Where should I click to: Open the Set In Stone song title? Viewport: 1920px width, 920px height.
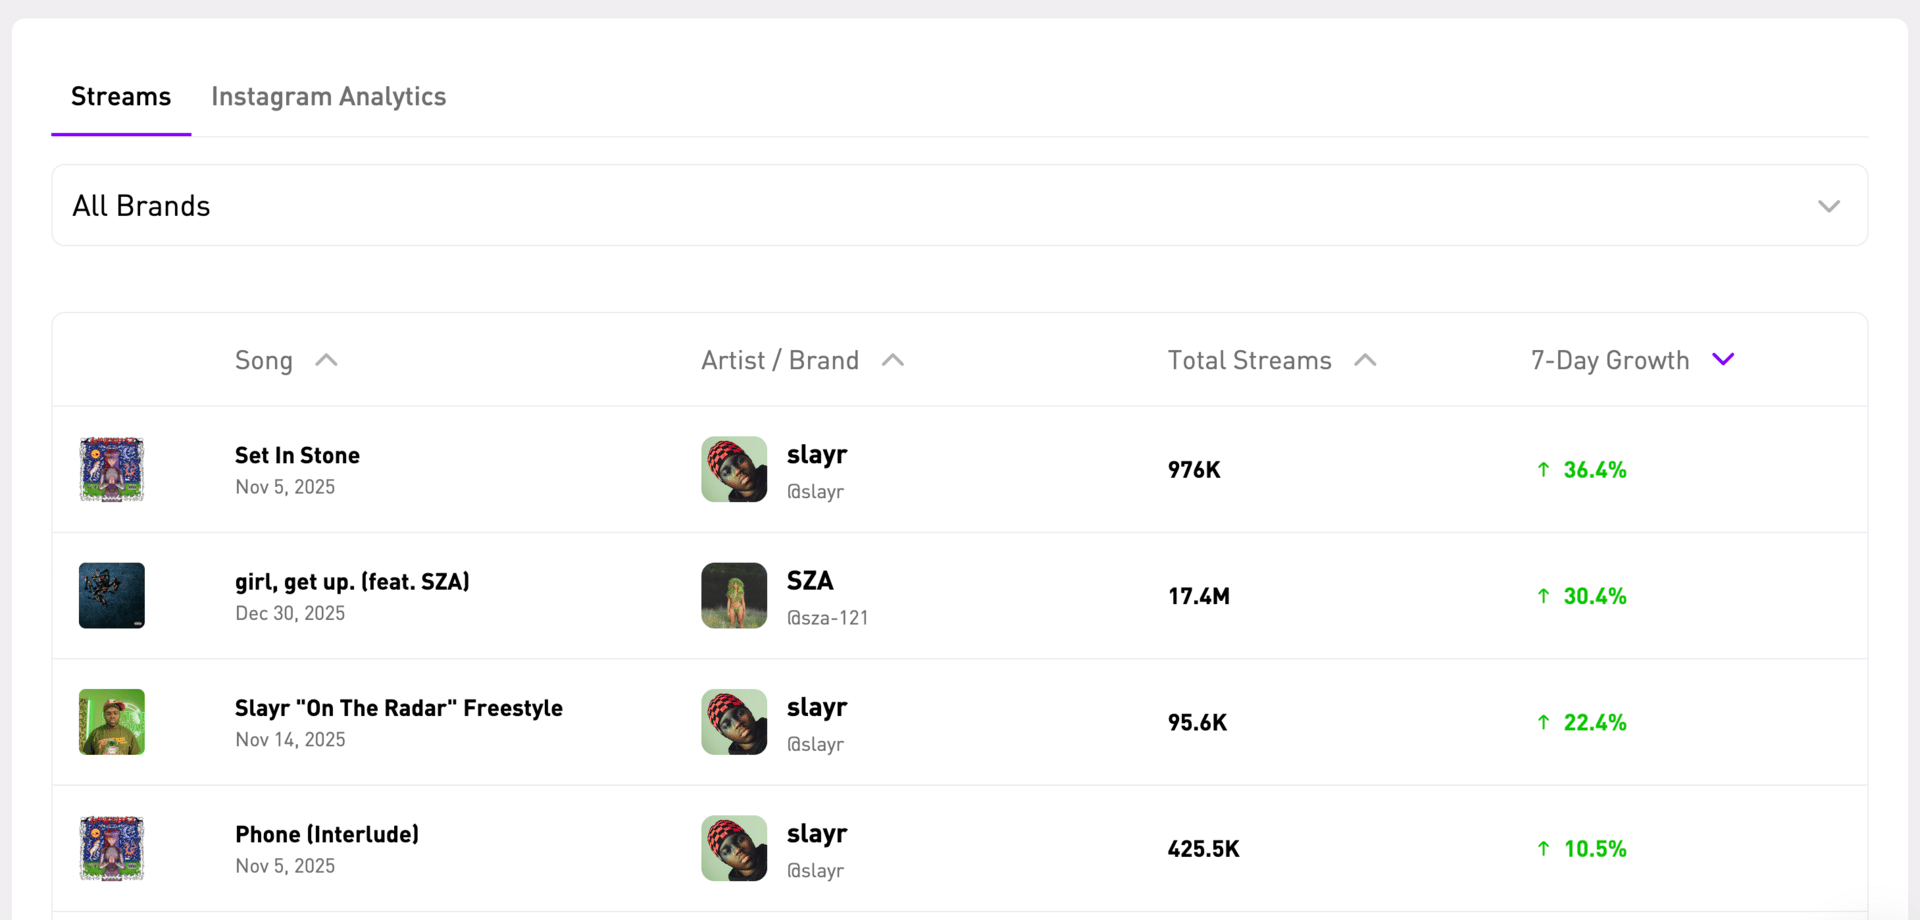point(297,456)
